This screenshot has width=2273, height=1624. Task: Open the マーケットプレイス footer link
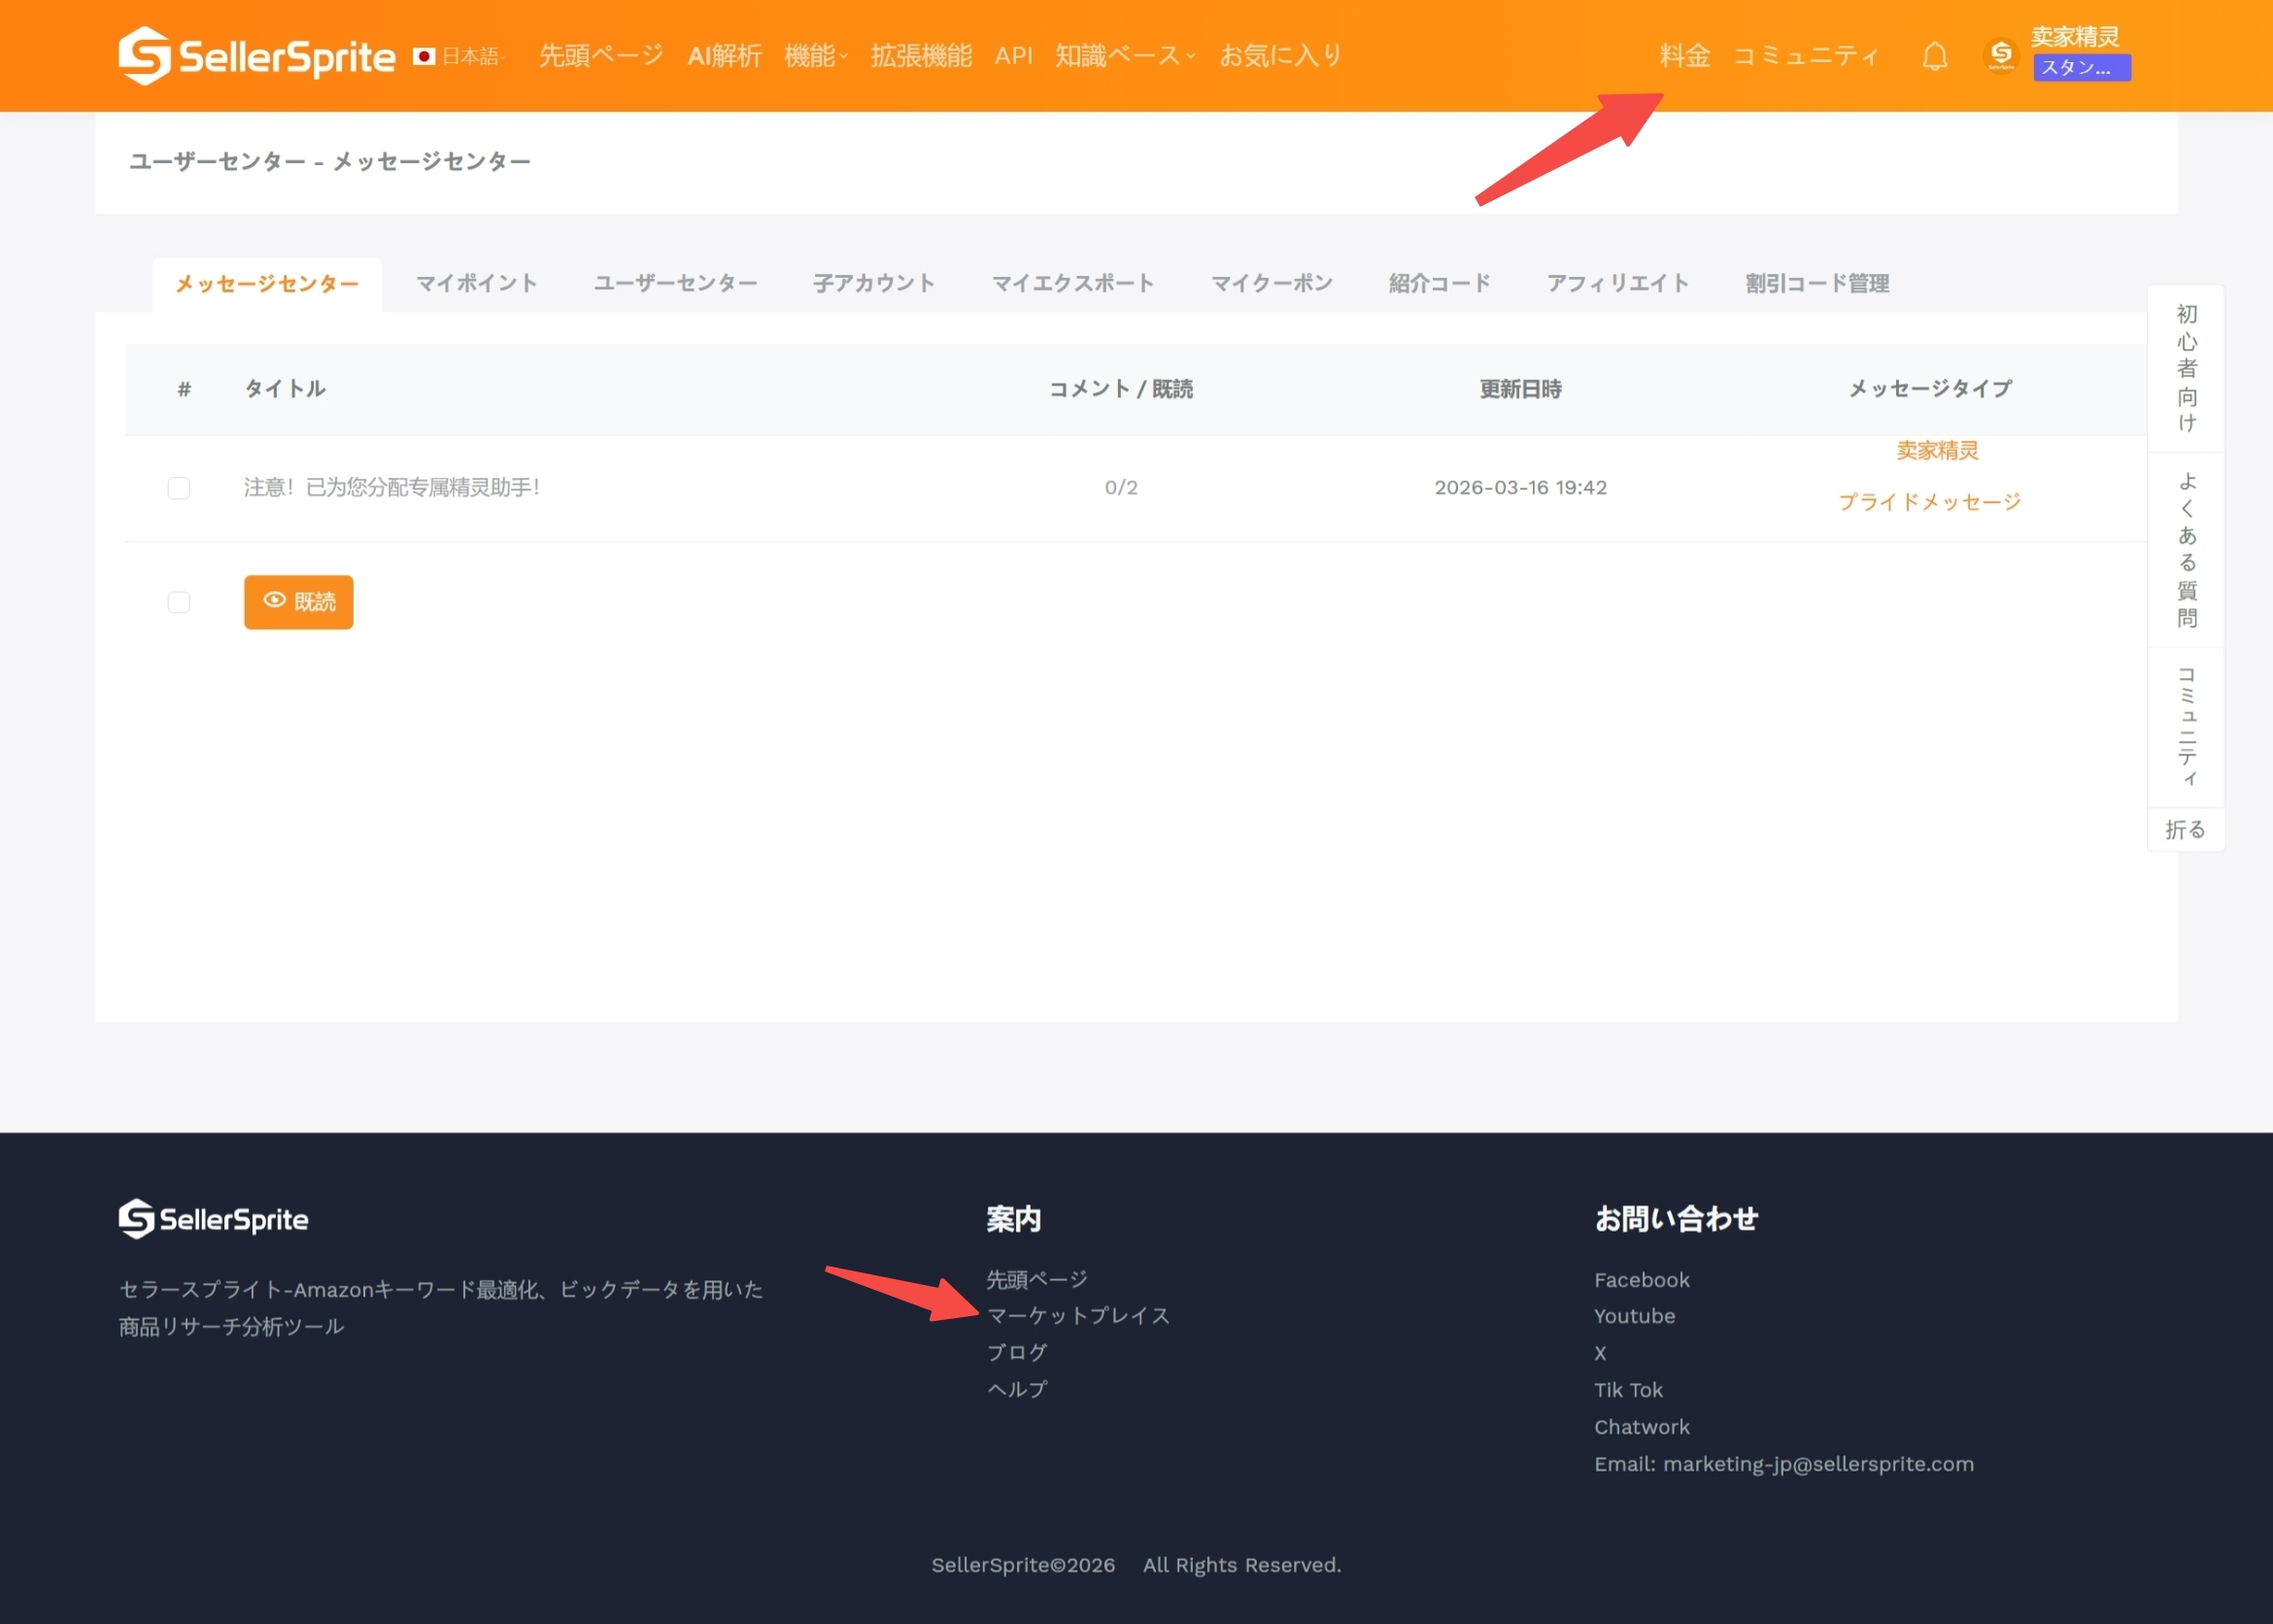(1078, 1316)
